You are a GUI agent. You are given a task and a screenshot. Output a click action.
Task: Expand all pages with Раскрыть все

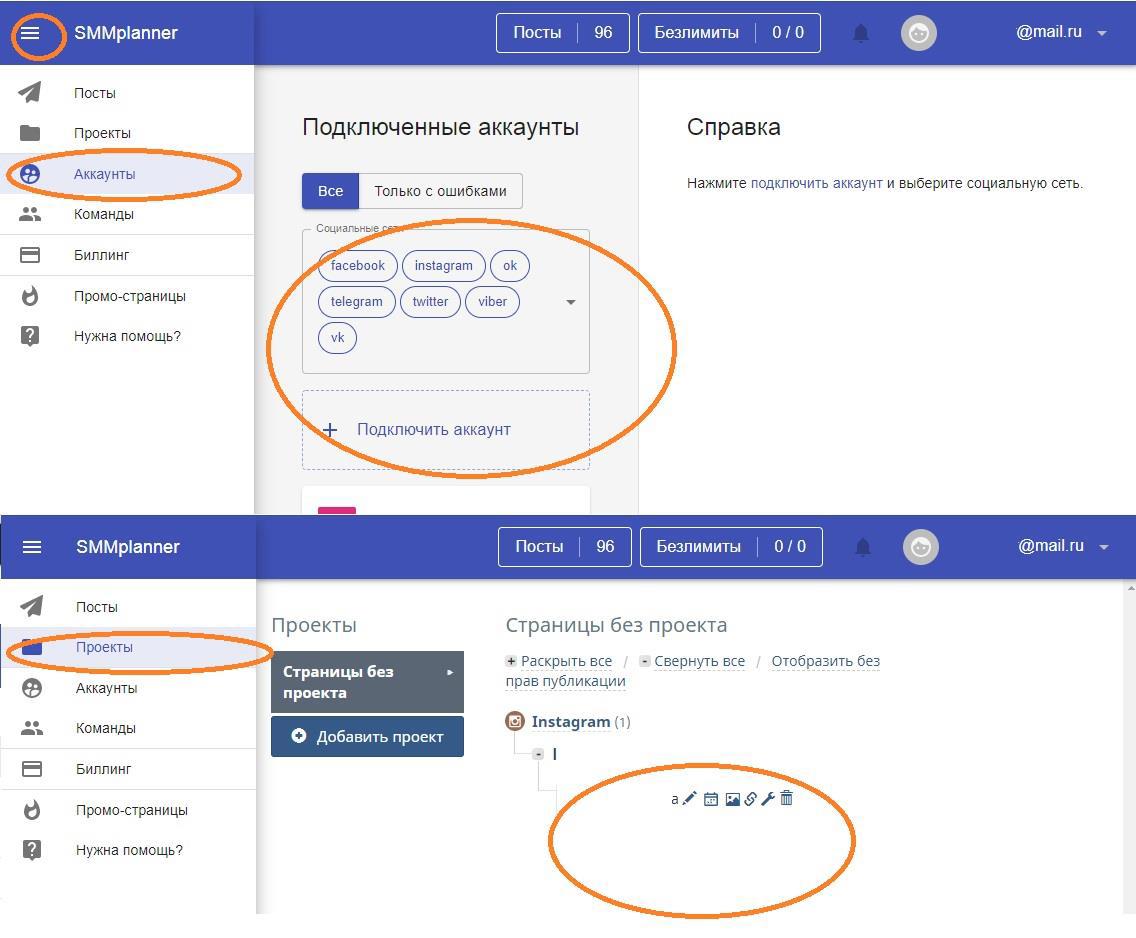coord(565,661)
